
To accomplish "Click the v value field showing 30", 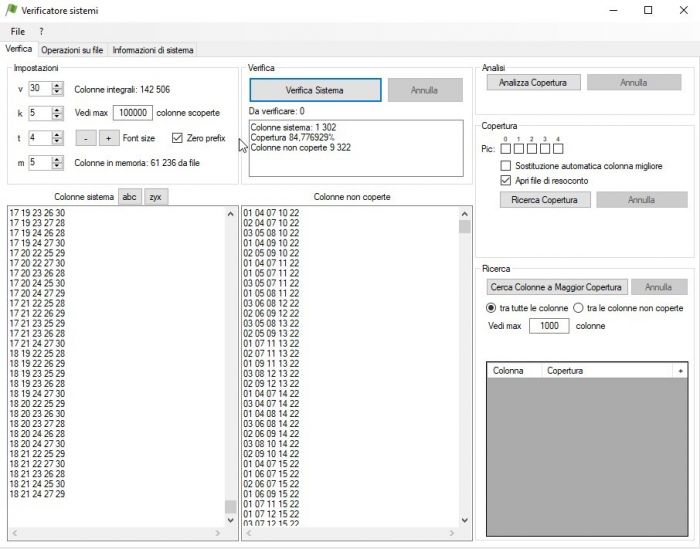I will point(40,88).
